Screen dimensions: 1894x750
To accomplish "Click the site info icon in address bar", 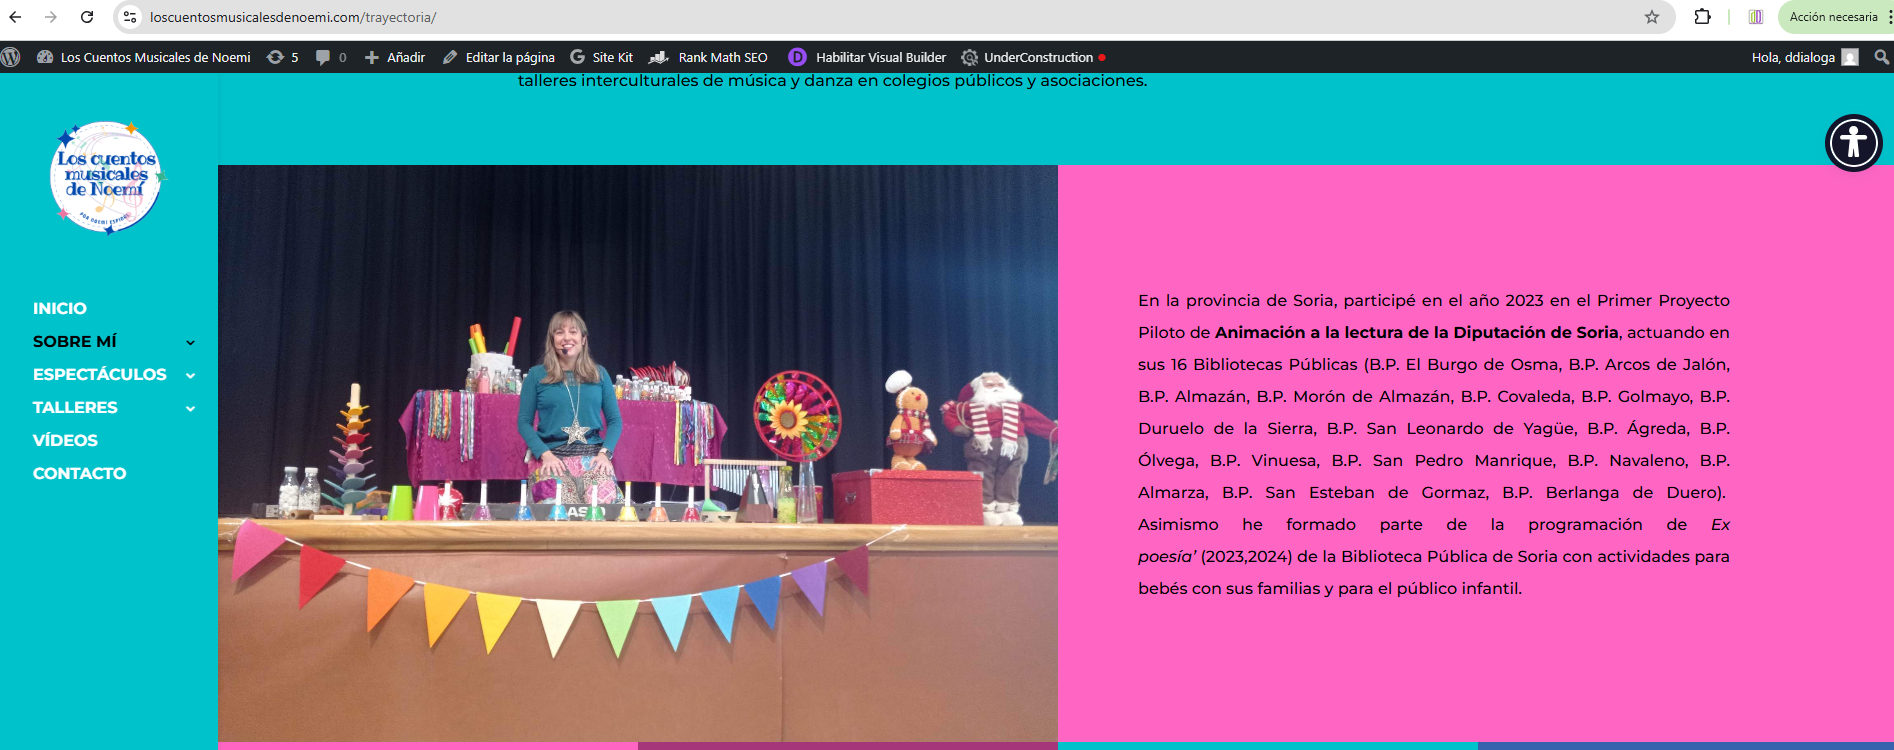I will tap(130, 17).
